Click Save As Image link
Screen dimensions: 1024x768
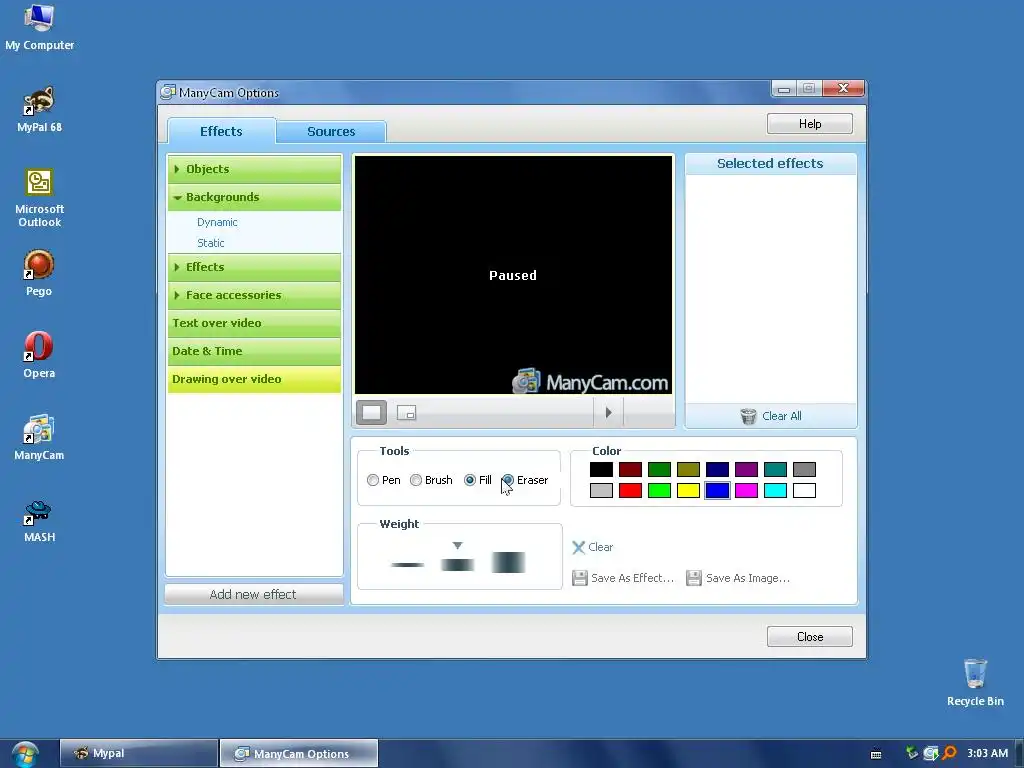pyautogui.click(x=748, y=578)
